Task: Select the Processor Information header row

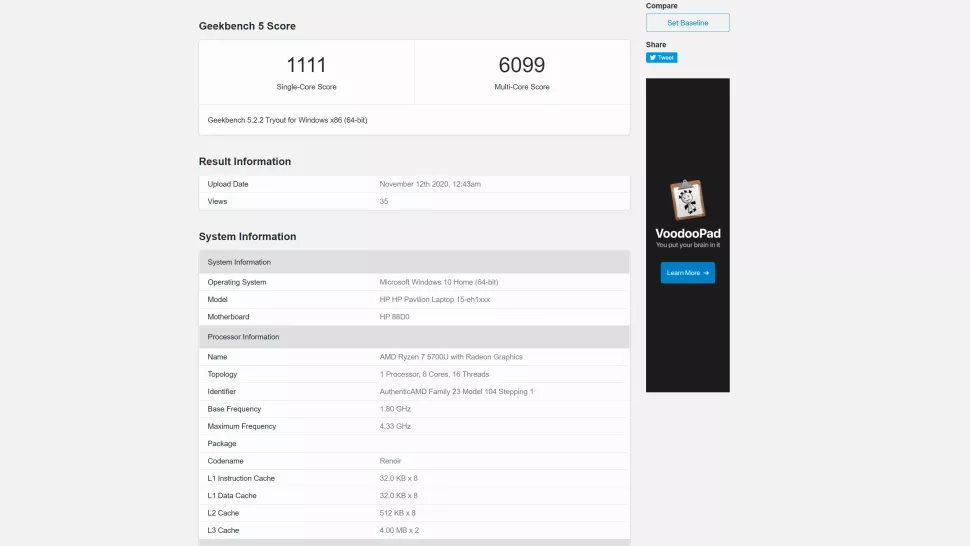Action: coord(414,337)
